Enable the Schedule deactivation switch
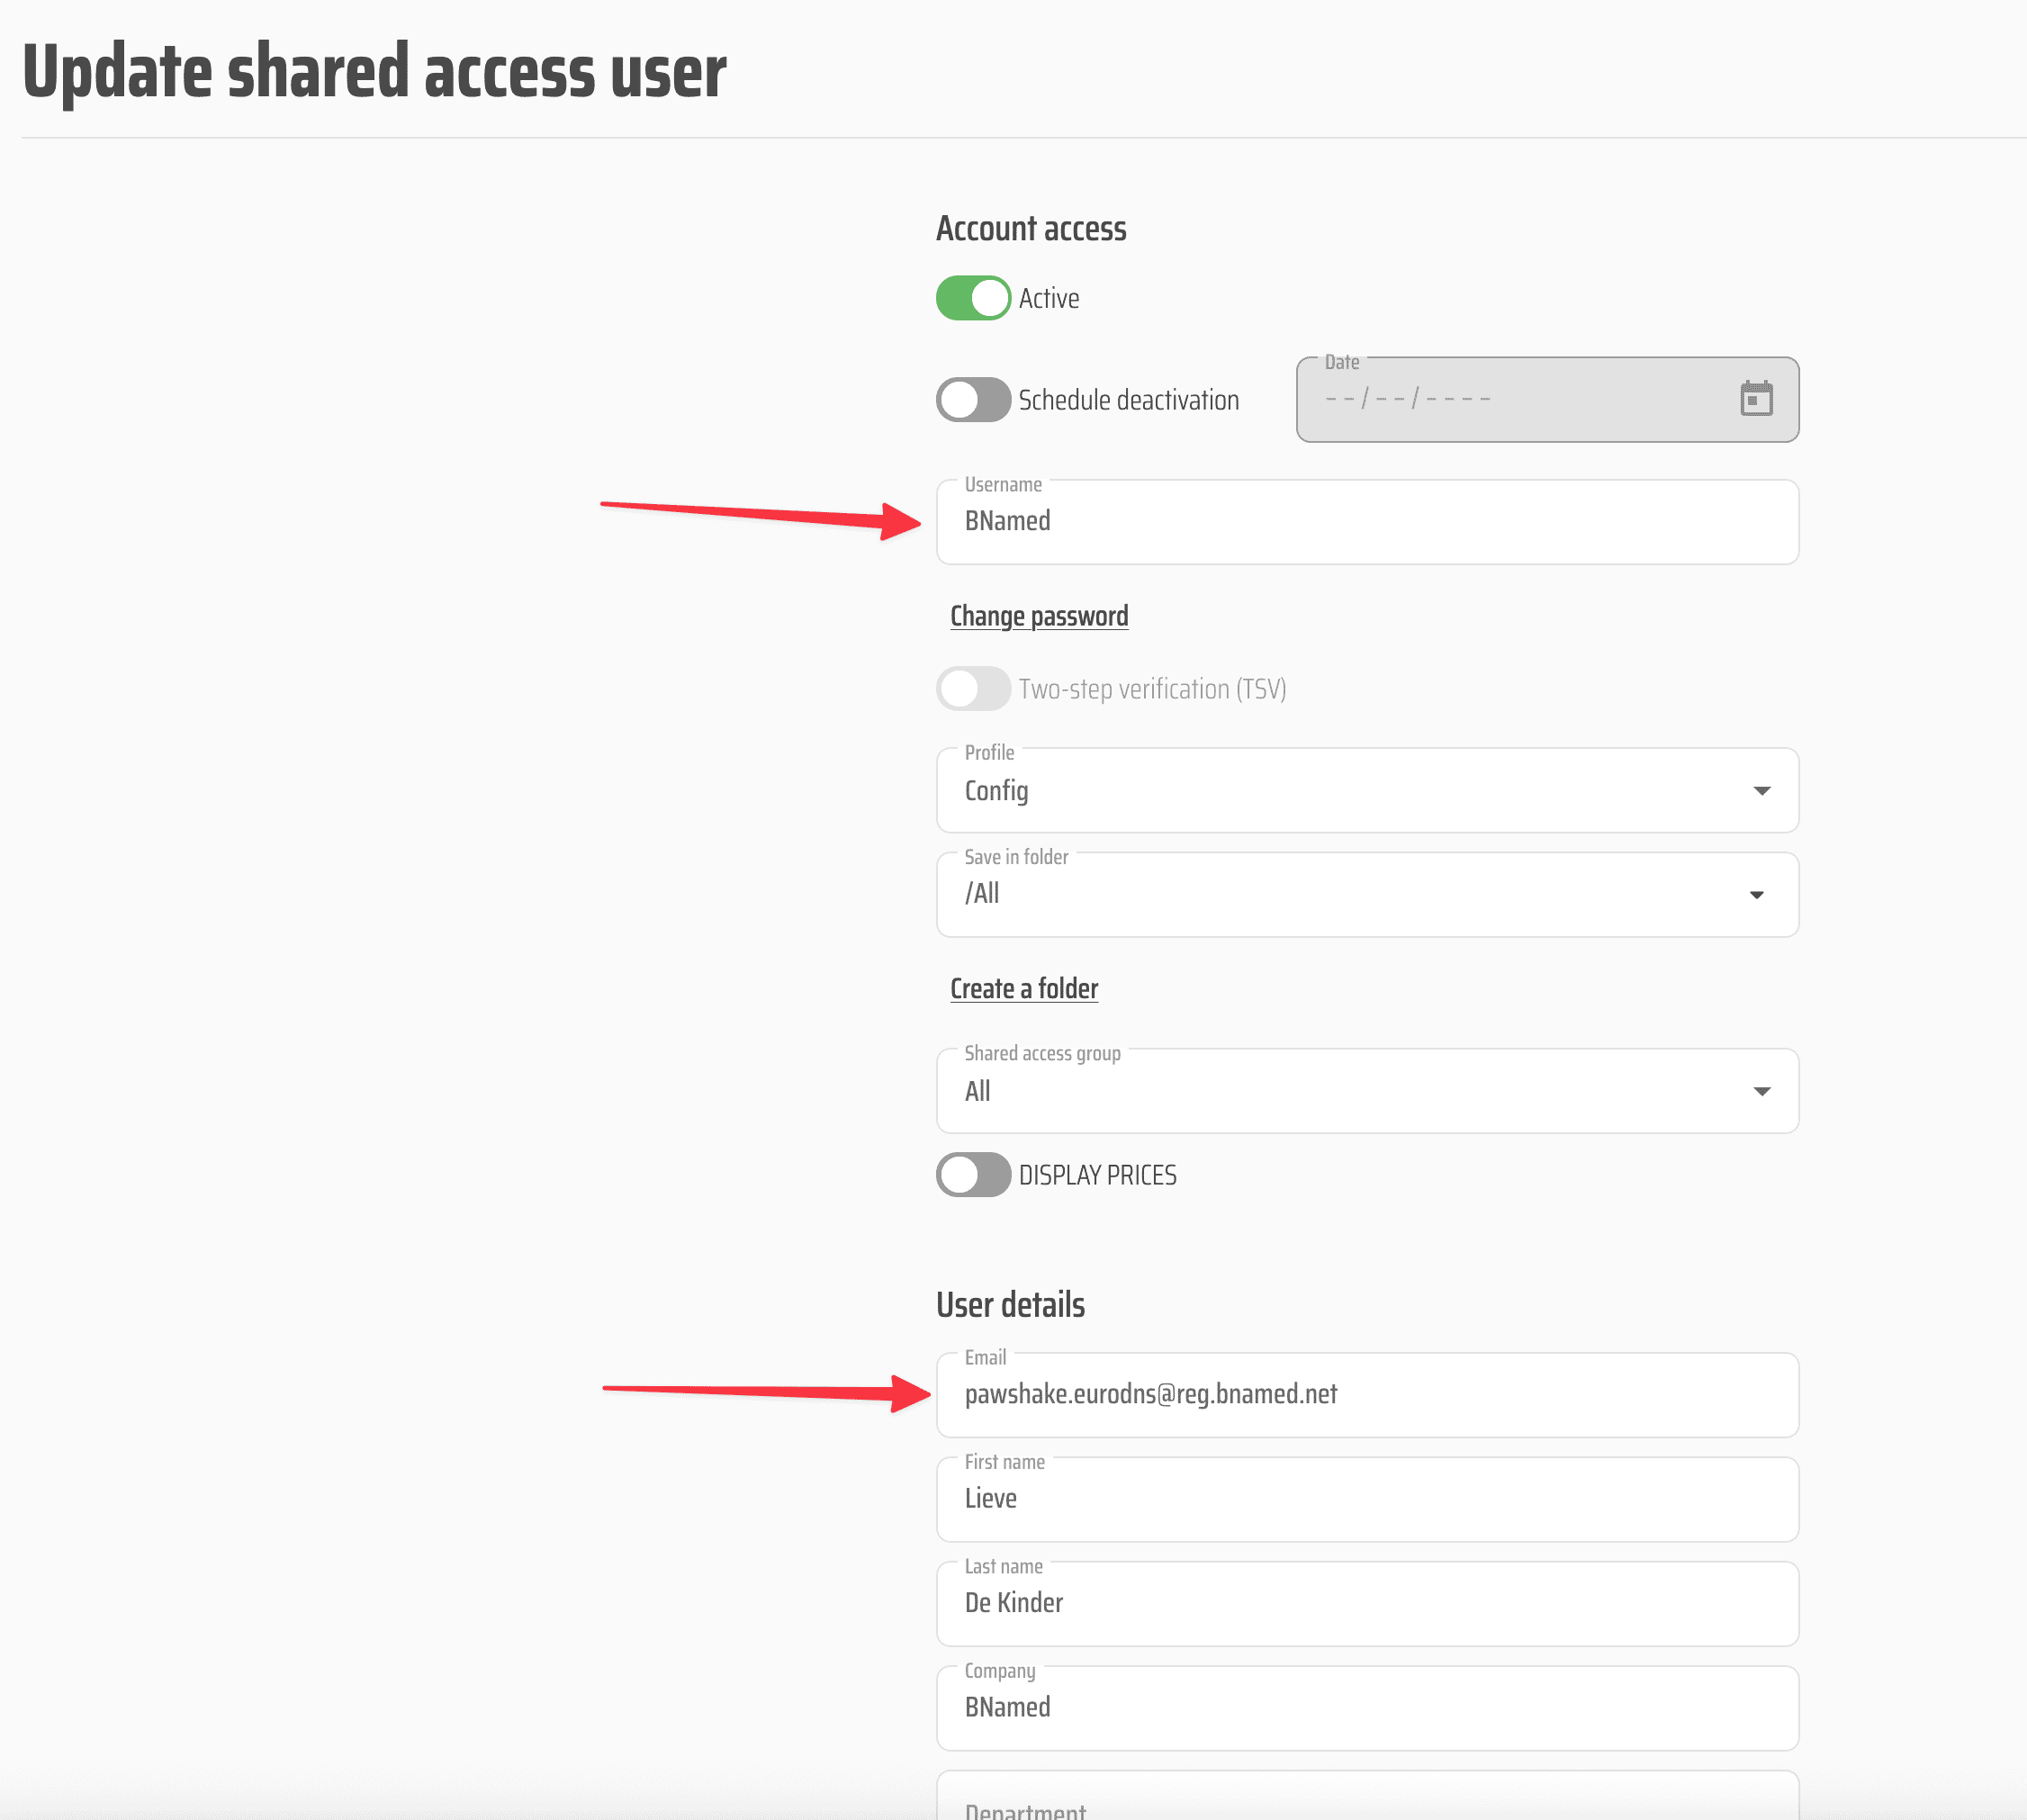Screen dimensions: 2027x1820 coord(972,400)
